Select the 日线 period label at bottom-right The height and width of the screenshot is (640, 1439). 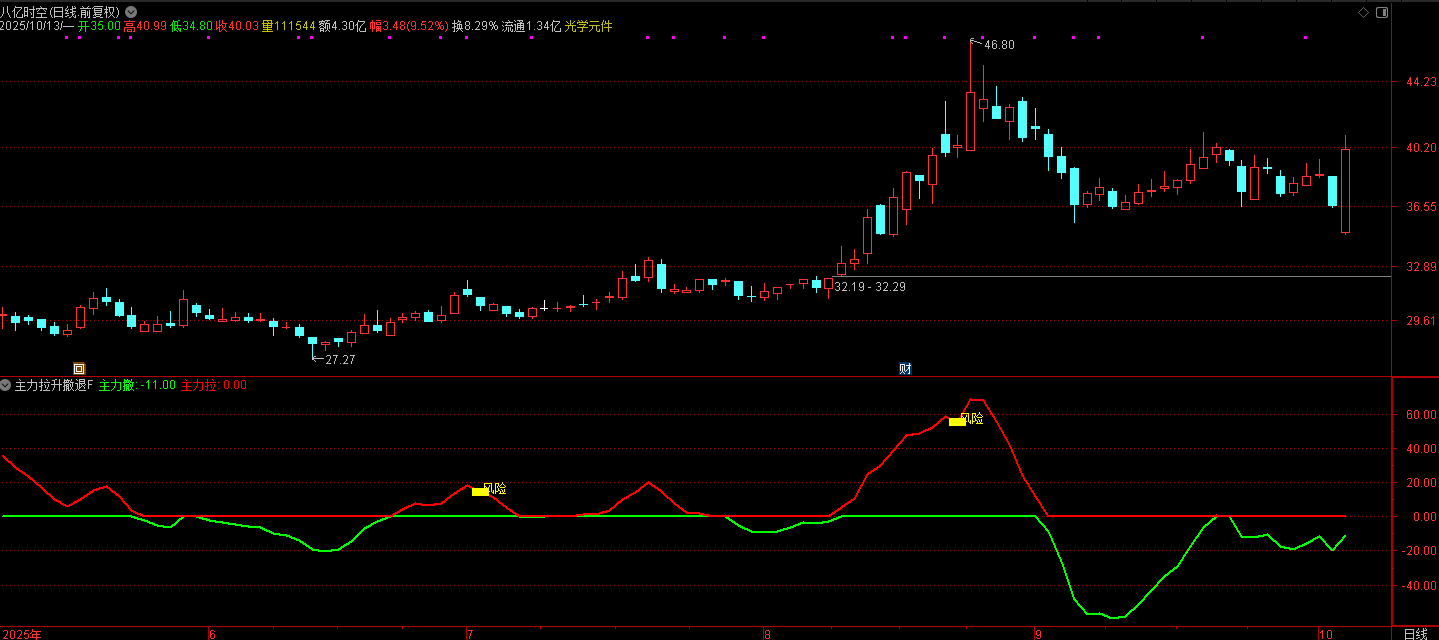pos(1415,634)
